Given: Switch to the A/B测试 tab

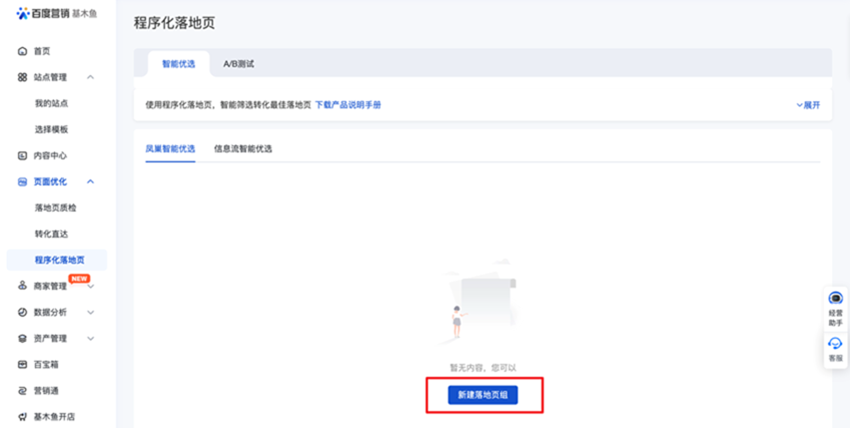Looking at the screenshot, I should tap(238, 64).
